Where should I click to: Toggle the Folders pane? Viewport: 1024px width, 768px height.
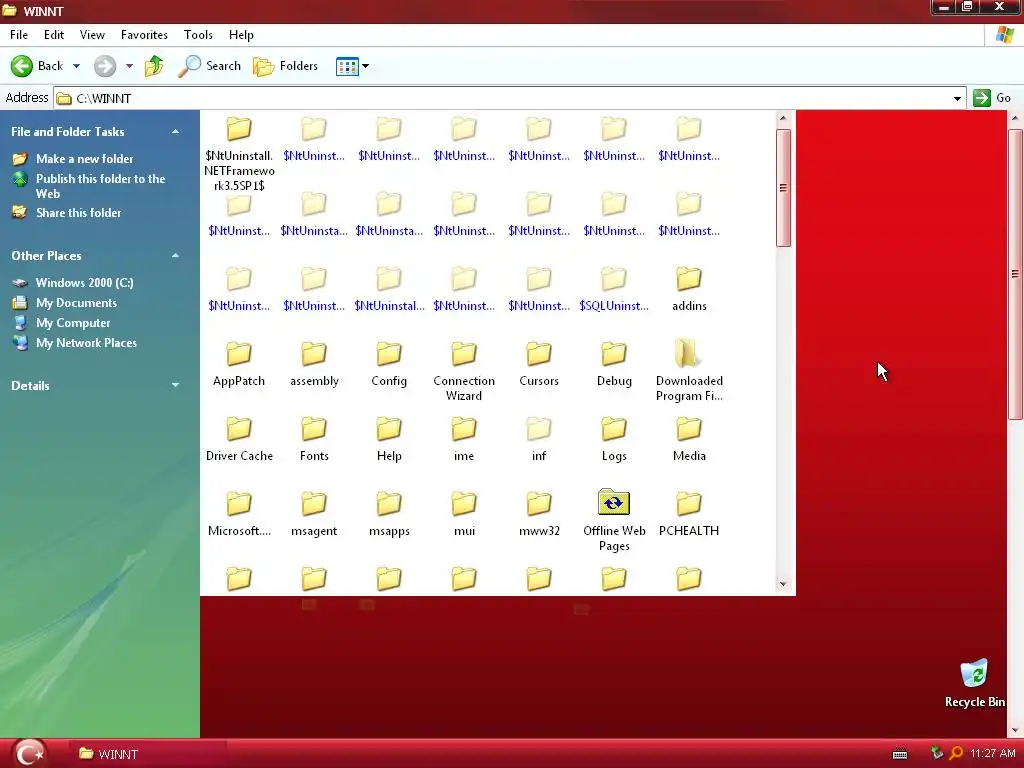pyautogui.click(x=285, y=66)
